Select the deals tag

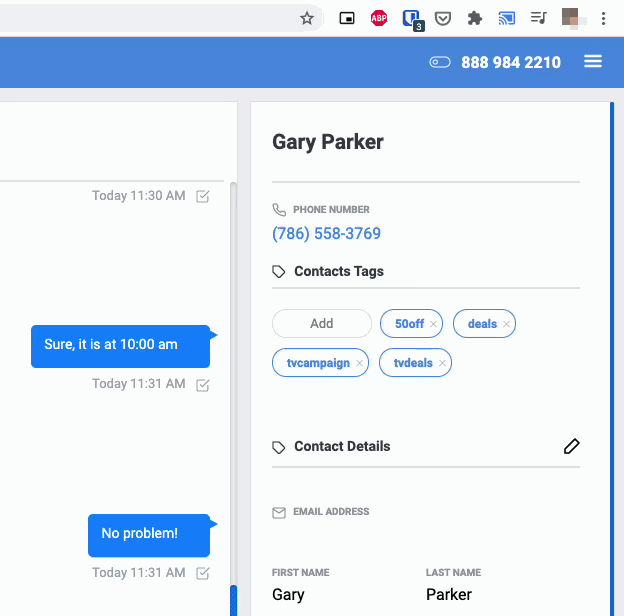482,324
